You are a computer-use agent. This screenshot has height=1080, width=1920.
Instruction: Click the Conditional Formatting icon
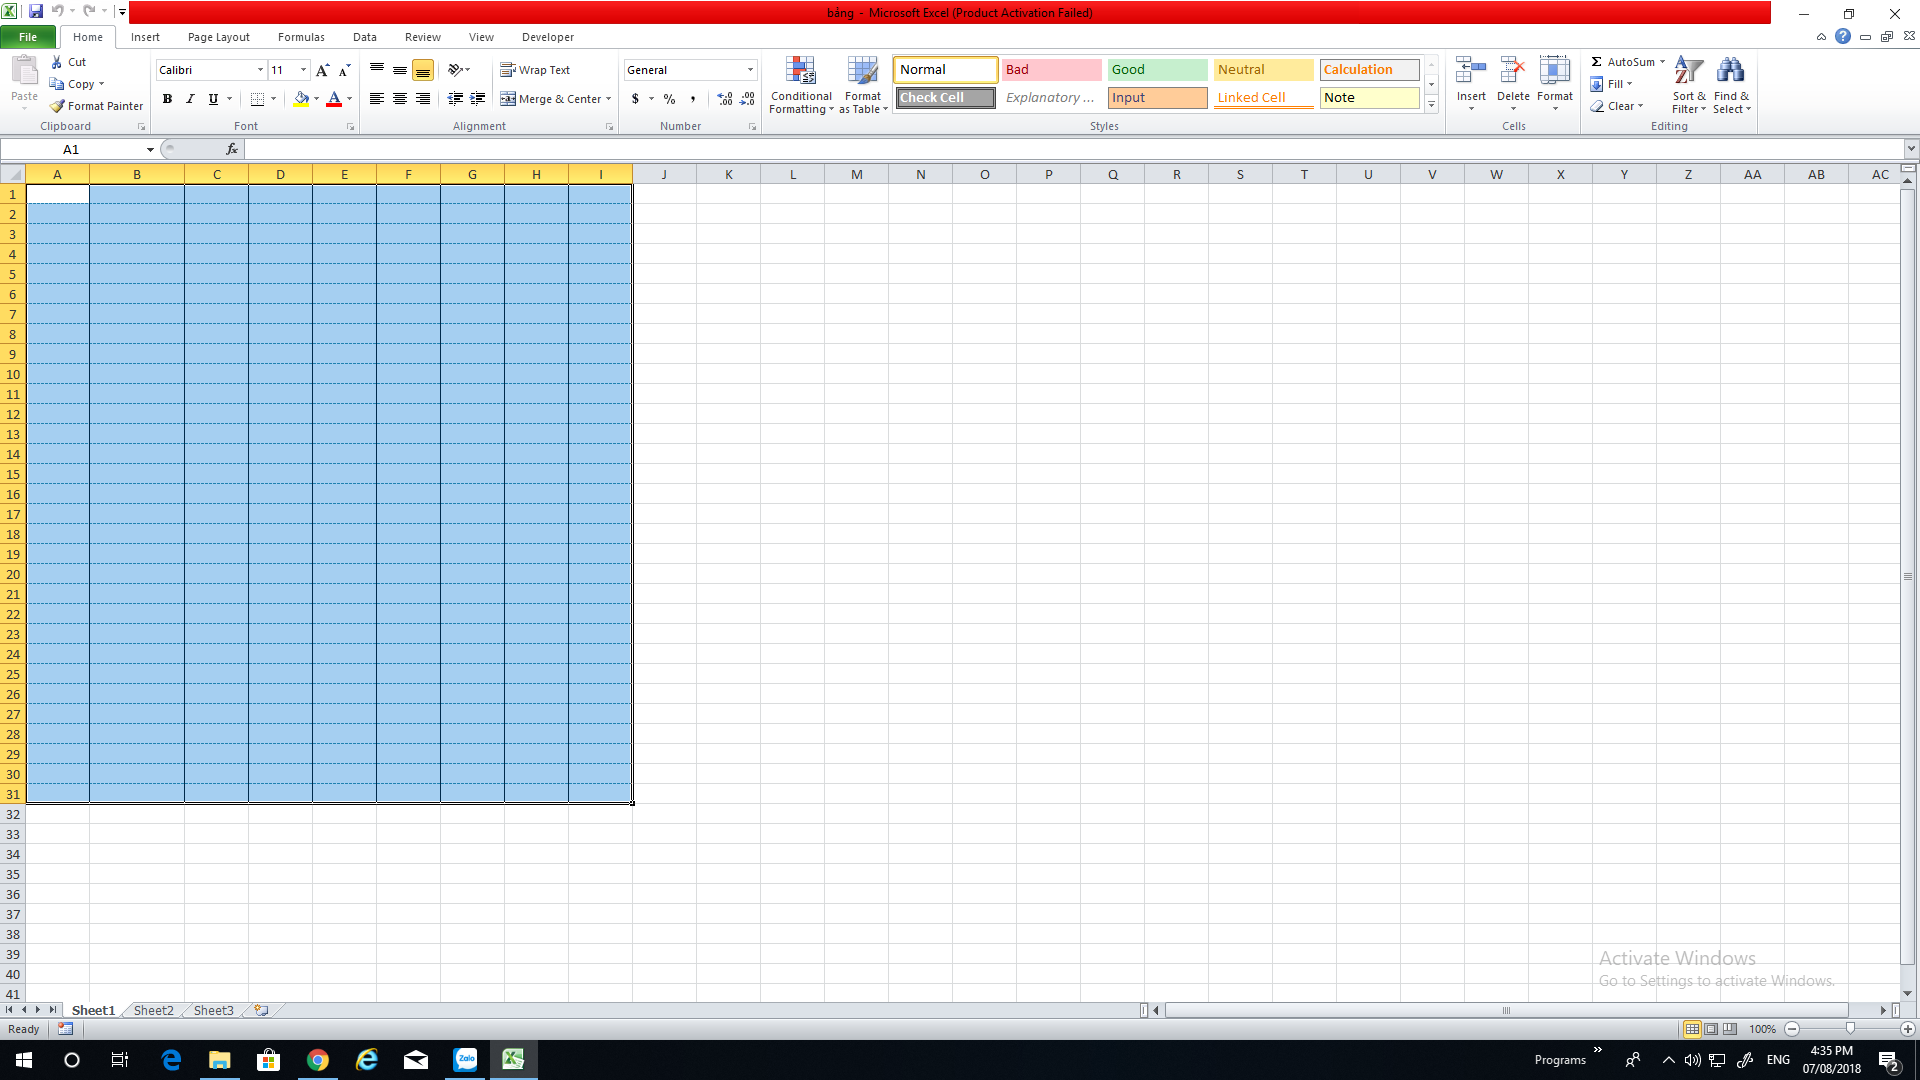tap(801, 72)
